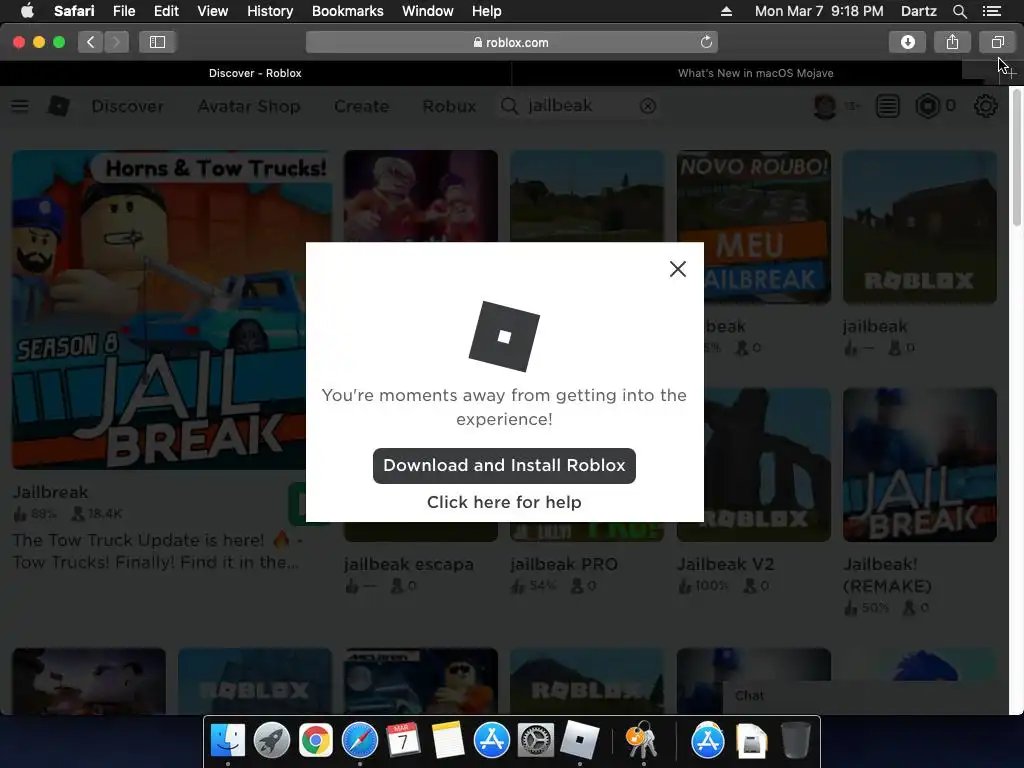
Task: Open Google Chrome from the Dock
Action: tap(315, 740)
